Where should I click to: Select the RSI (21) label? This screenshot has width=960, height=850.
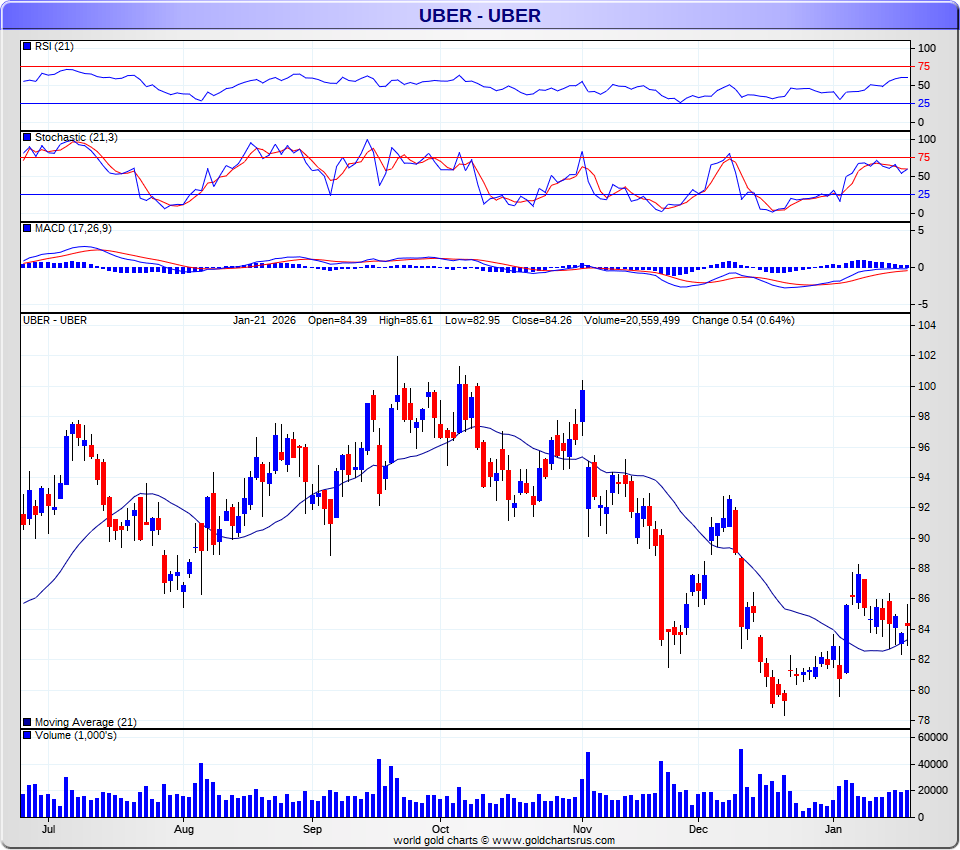[x=54, y=47]
